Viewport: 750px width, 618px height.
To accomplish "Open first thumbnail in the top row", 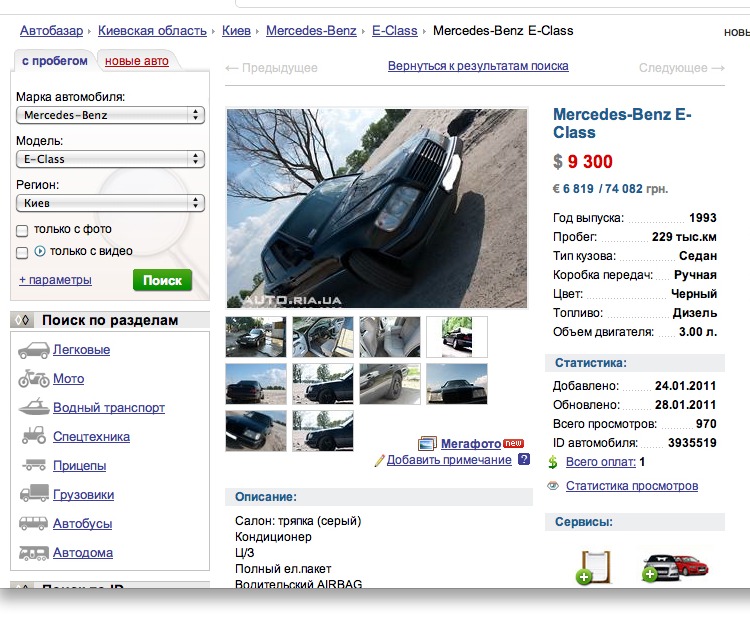I will [256, 337].
